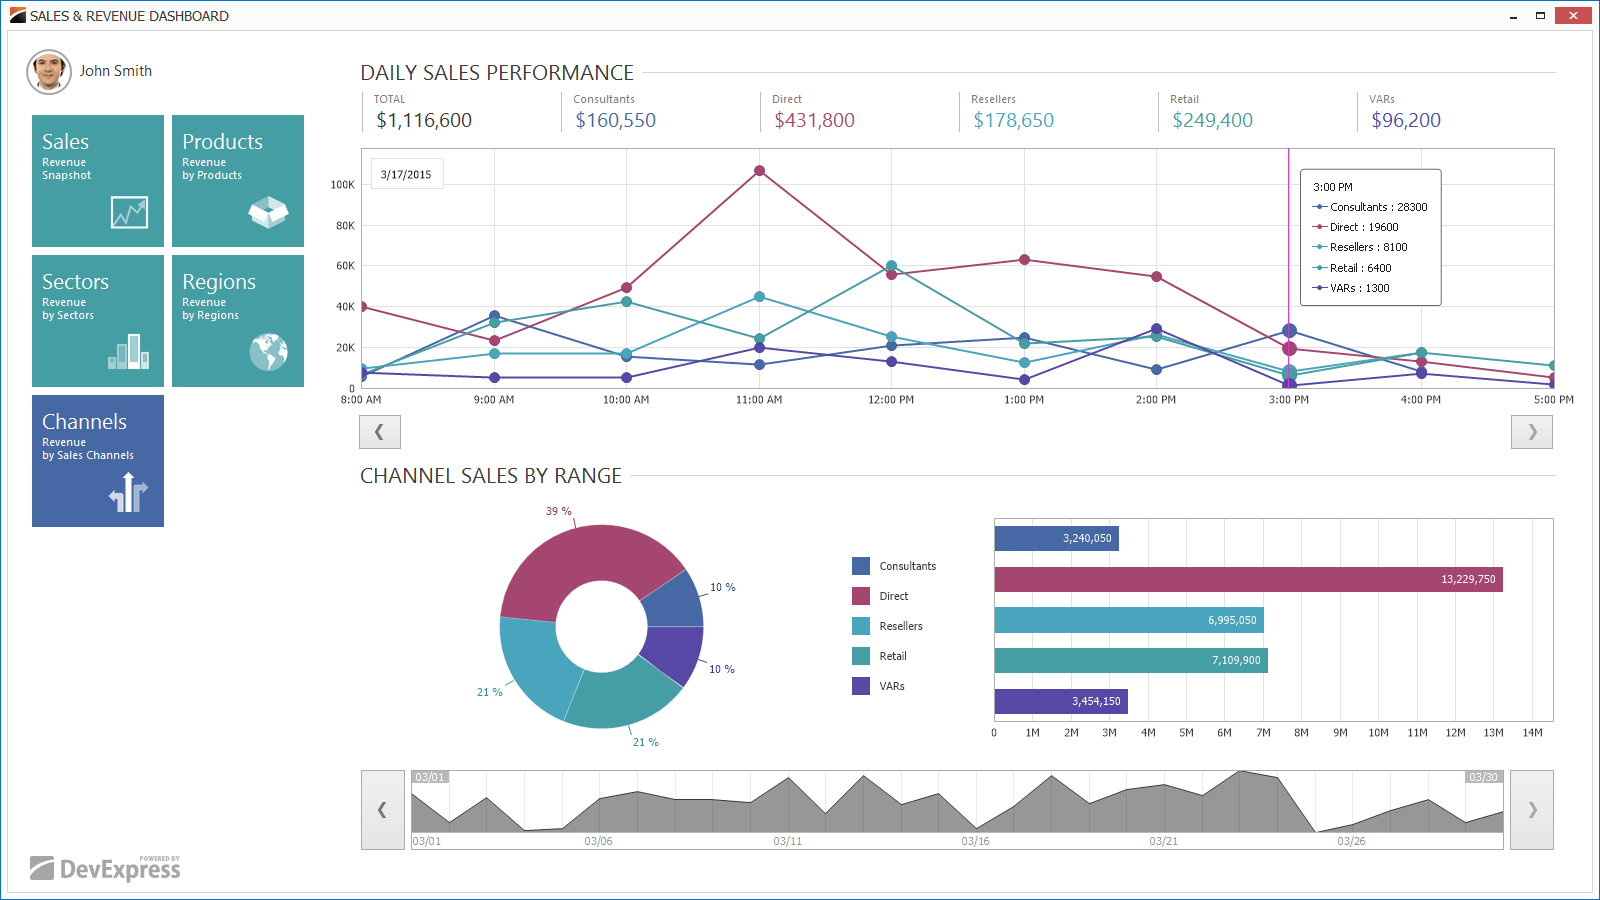The width and height of the screenshot is (1600, 900).
Task: Go to previous day in daily sales chart
Action: (x=380, y=432)
